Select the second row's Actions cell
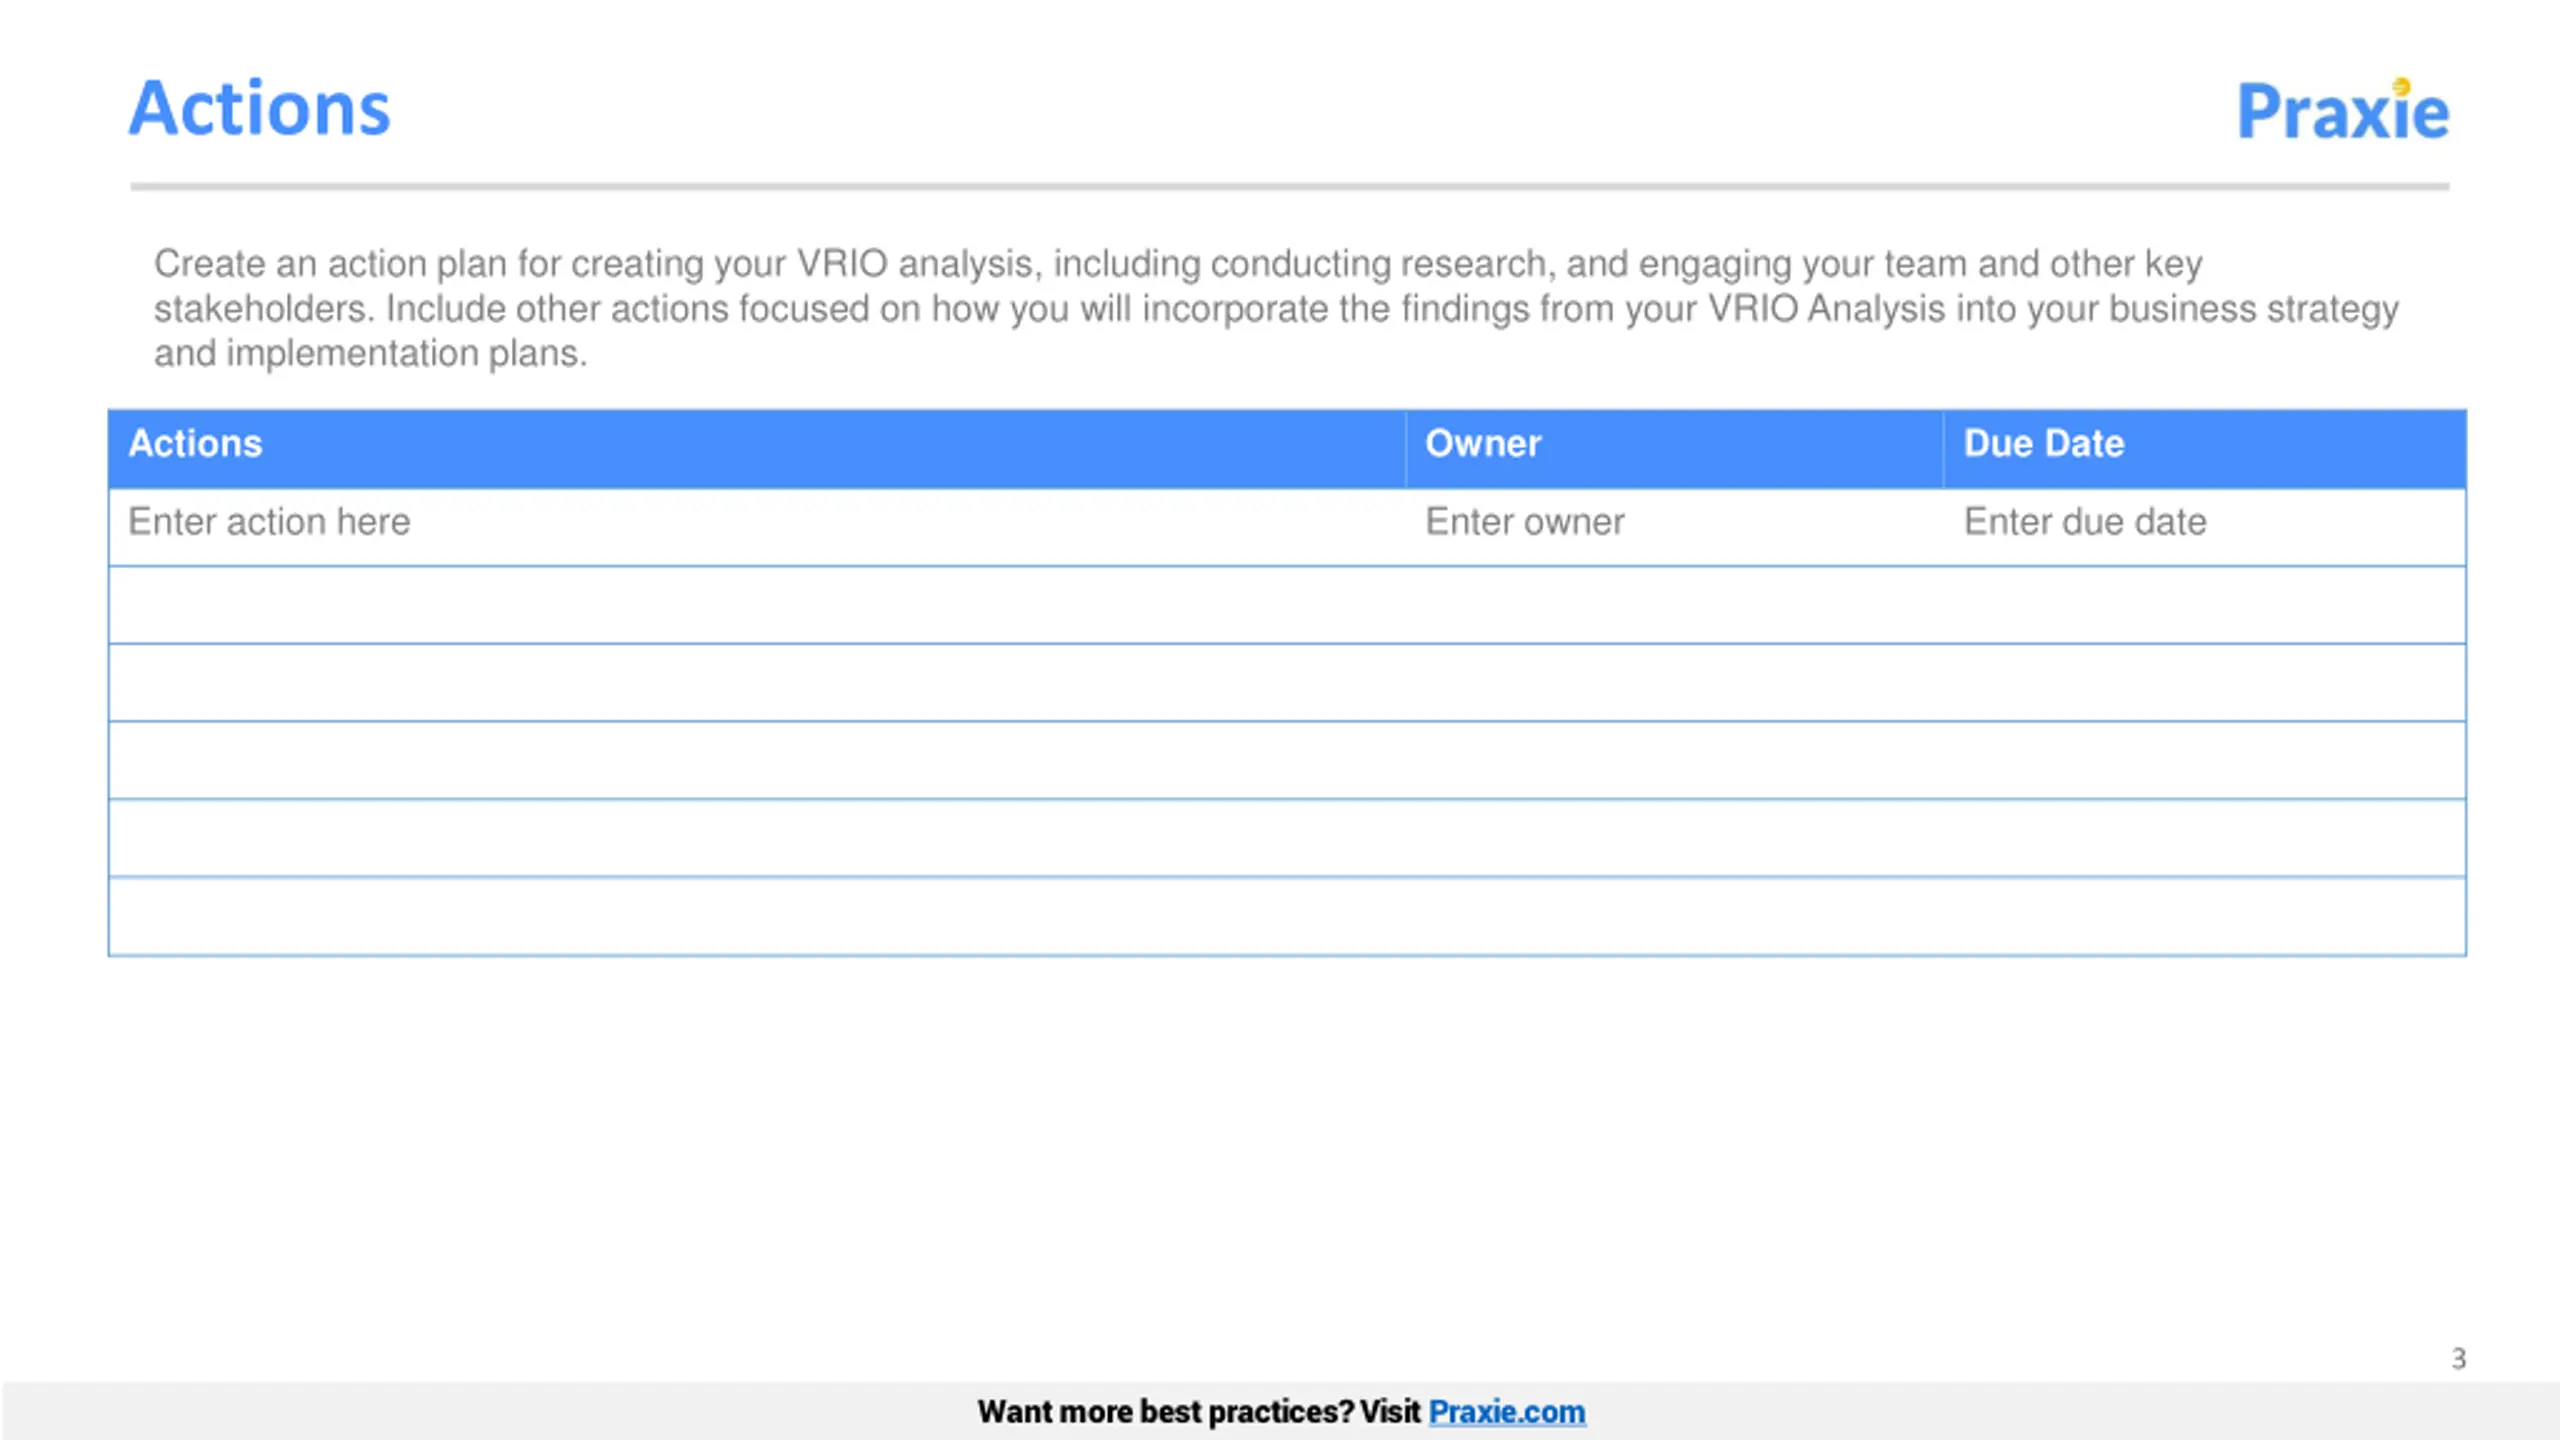 (756, 605)
